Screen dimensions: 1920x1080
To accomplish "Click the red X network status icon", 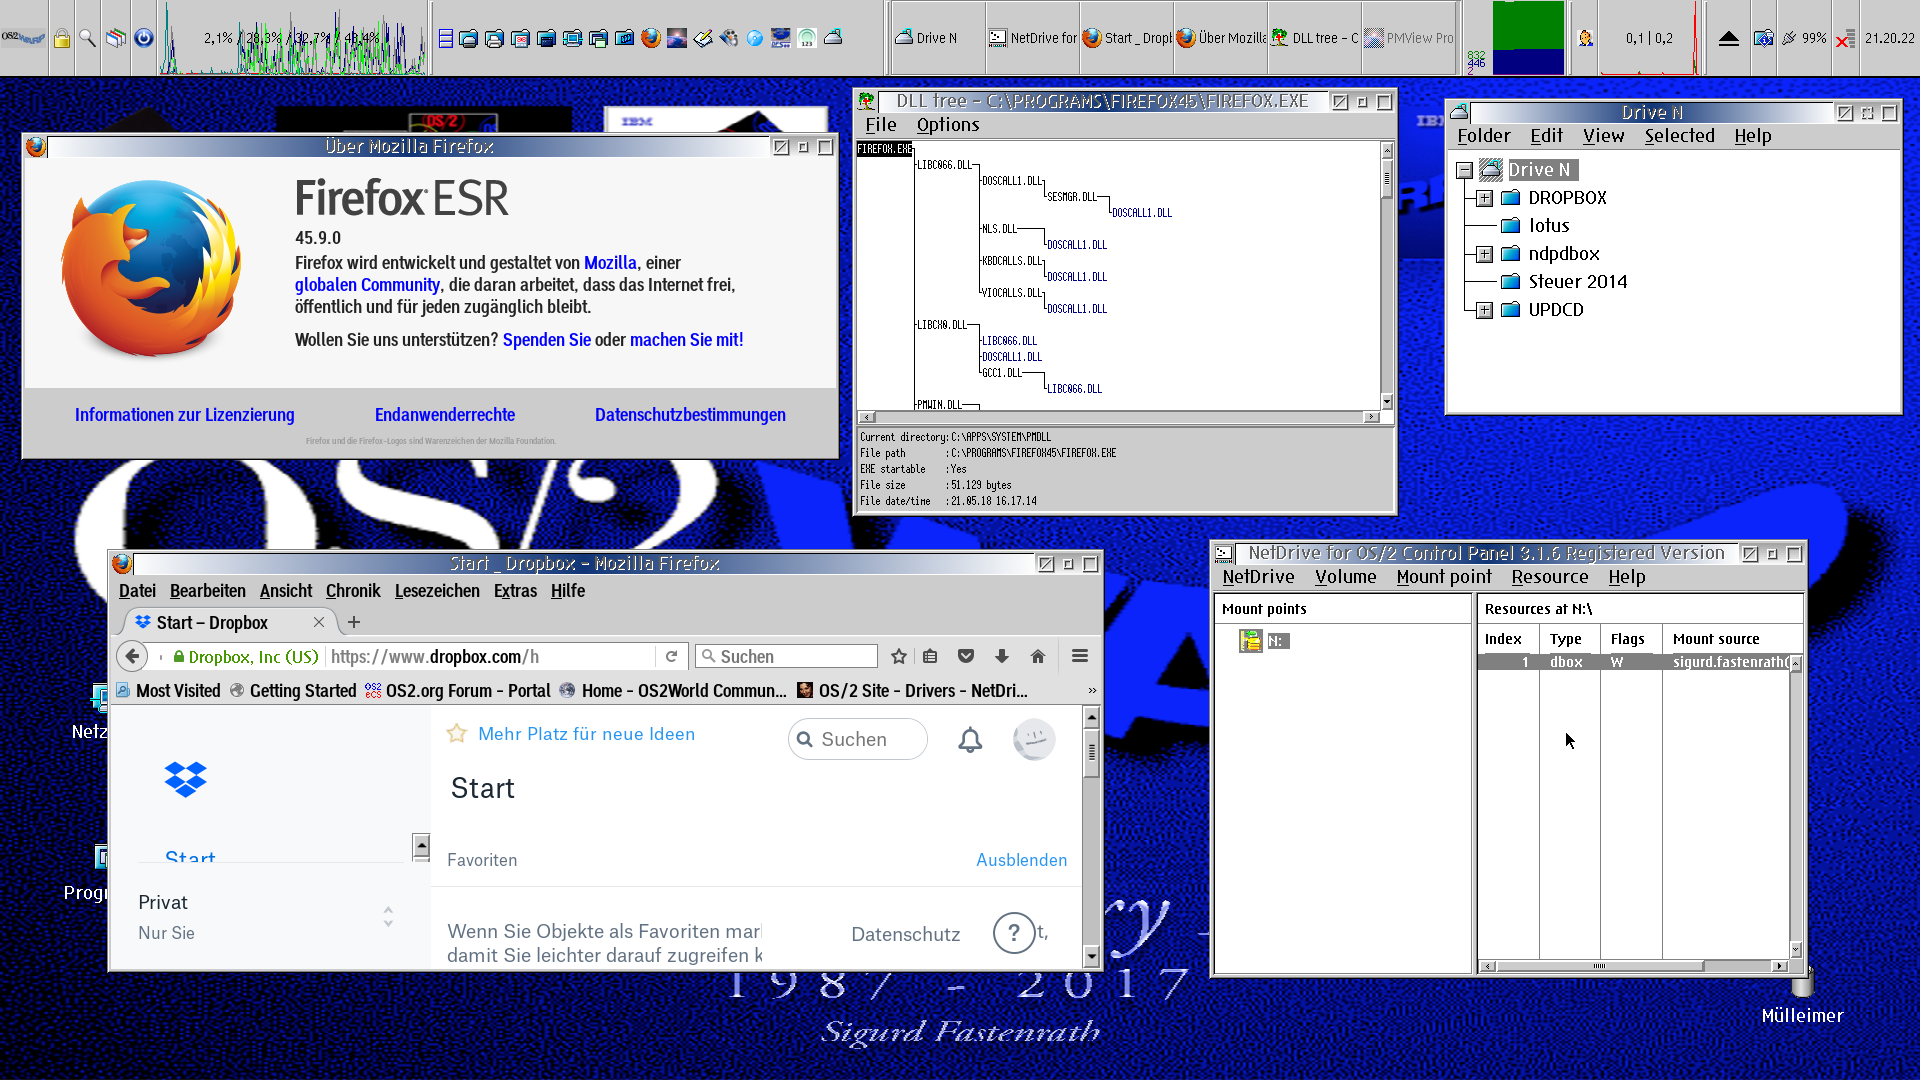I will click(x=1845, y=38).
